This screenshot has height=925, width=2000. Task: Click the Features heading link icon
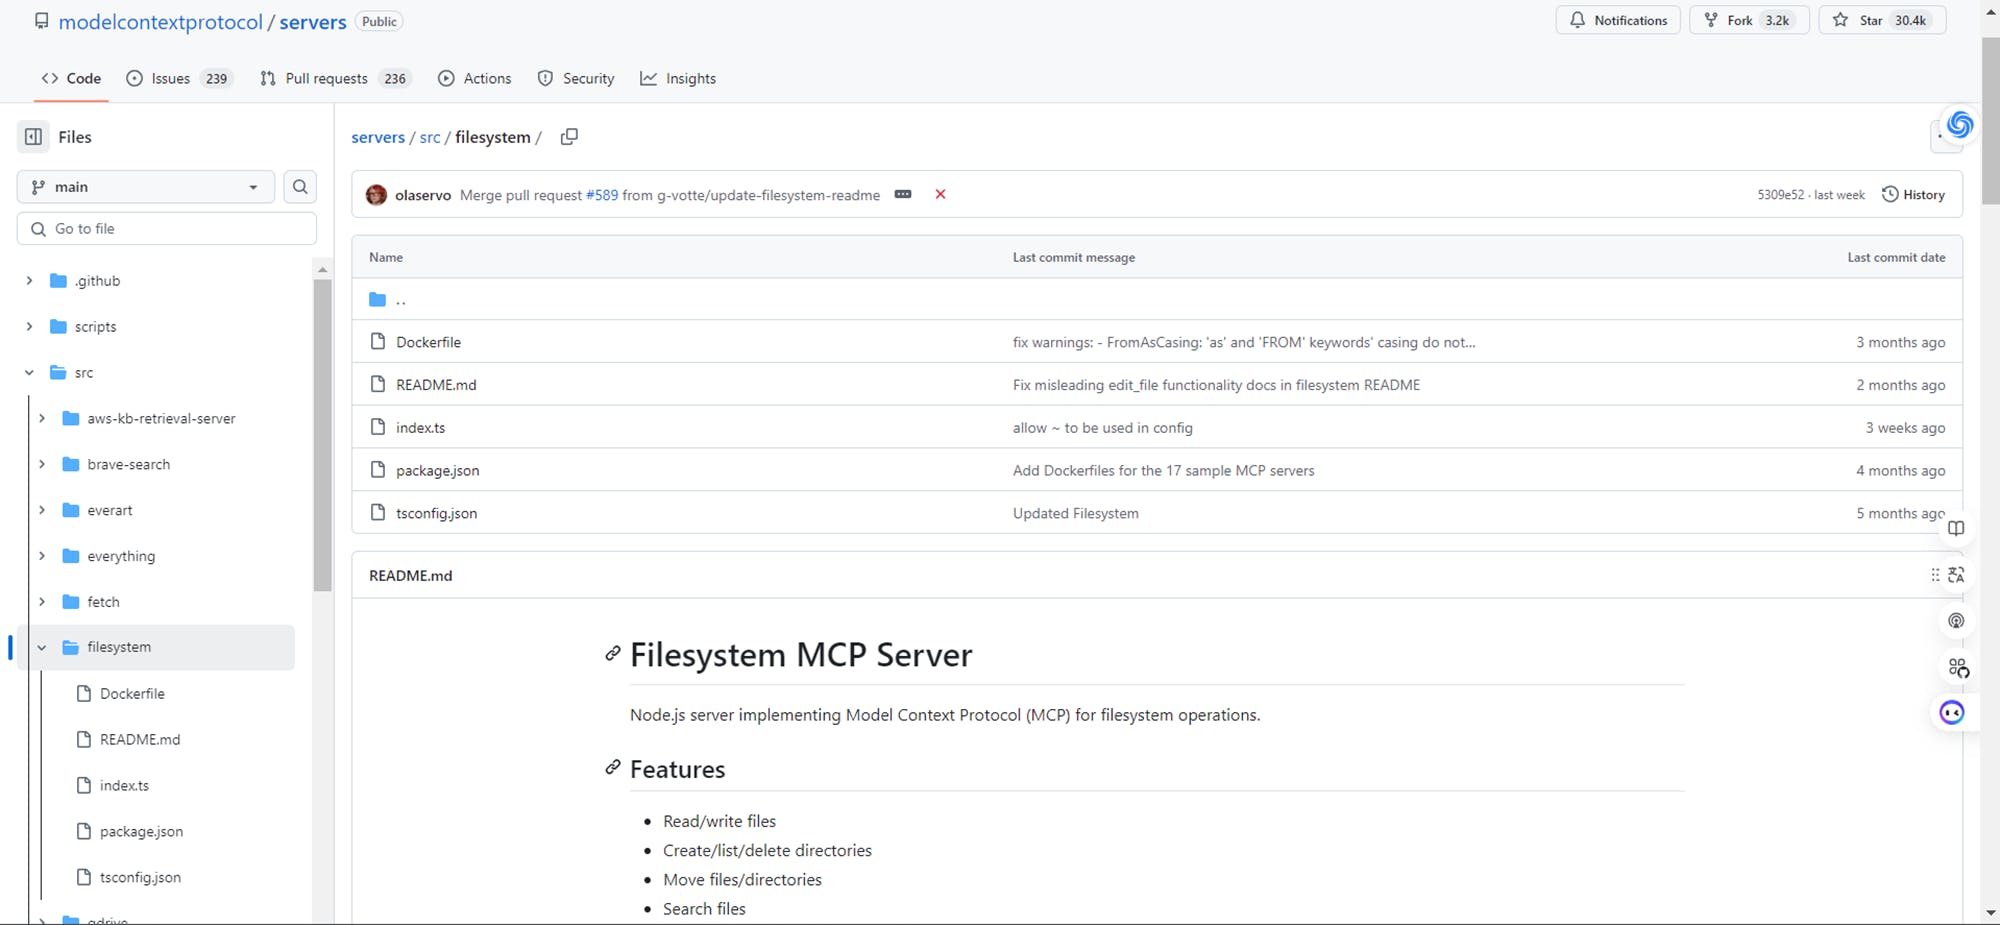612,768
